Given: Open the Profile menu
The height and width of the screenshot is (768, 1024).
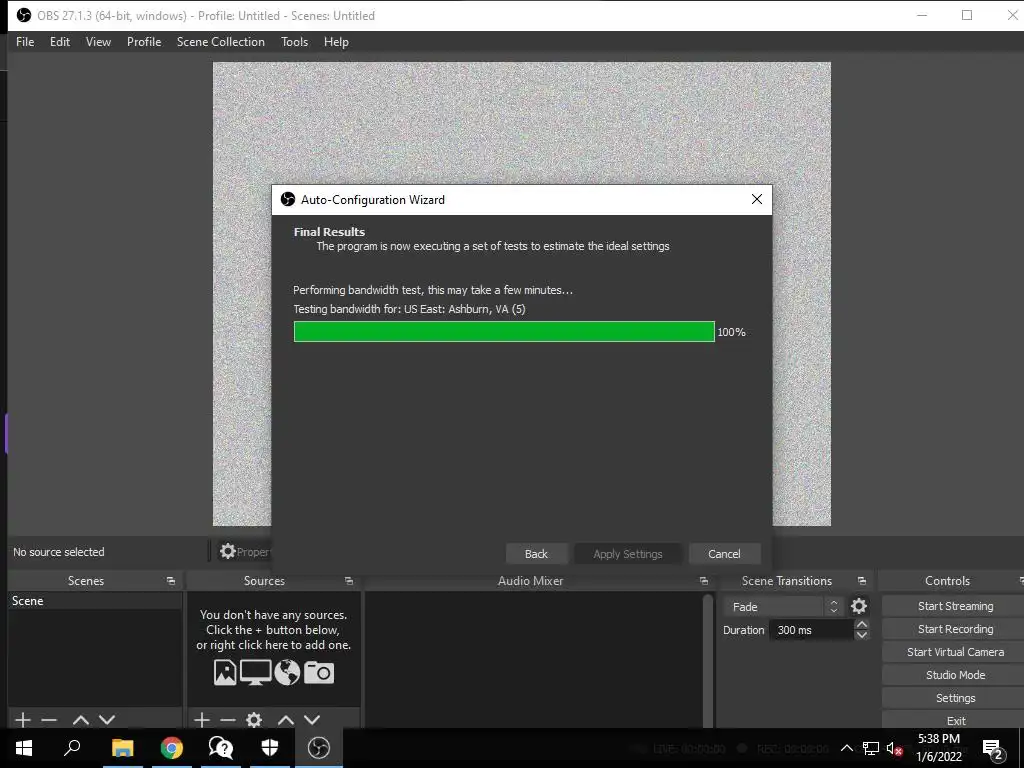Looking at the screenshot, I should point(144,42).
